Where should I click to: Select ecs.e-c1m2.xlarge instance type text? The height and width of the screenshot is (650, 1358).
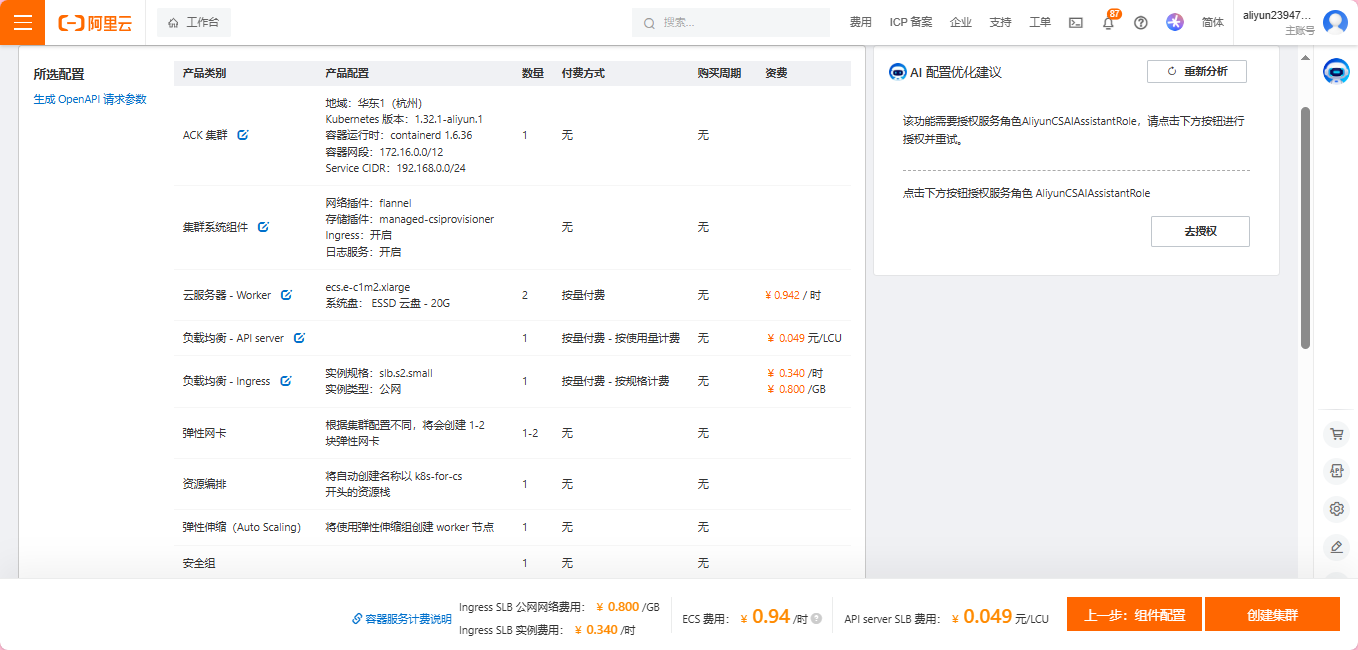[368, 287]
